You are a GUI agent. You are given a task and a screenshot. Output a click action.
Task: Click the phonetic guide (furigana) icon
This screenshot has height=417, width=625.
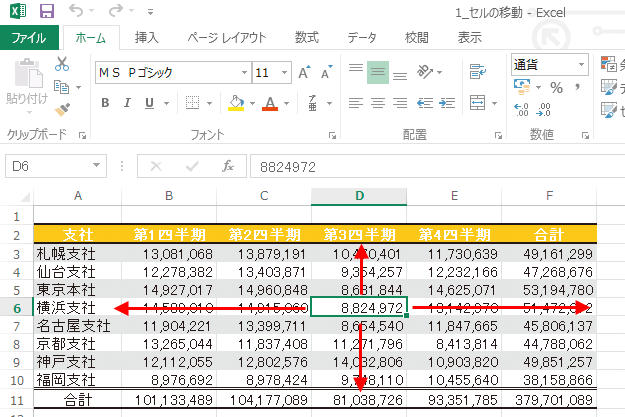coord(312,103)
